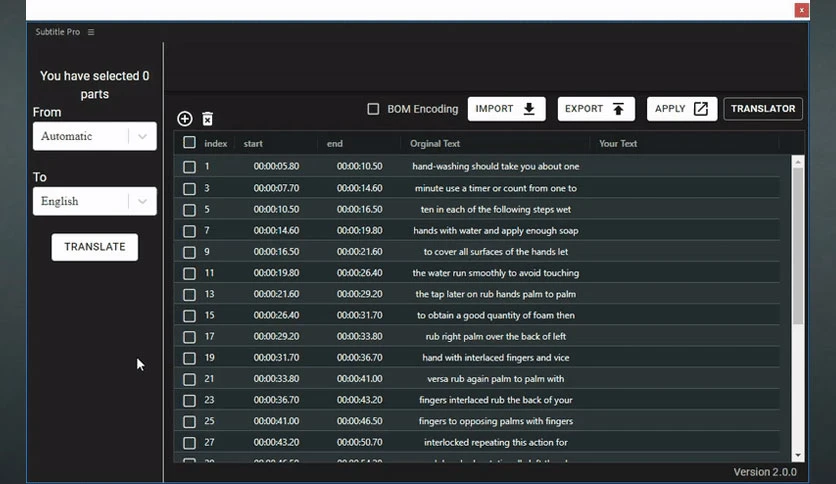The image size is (836, 484).
Task: Select row checkbox for index 9
Action: (x=189, y=252)
